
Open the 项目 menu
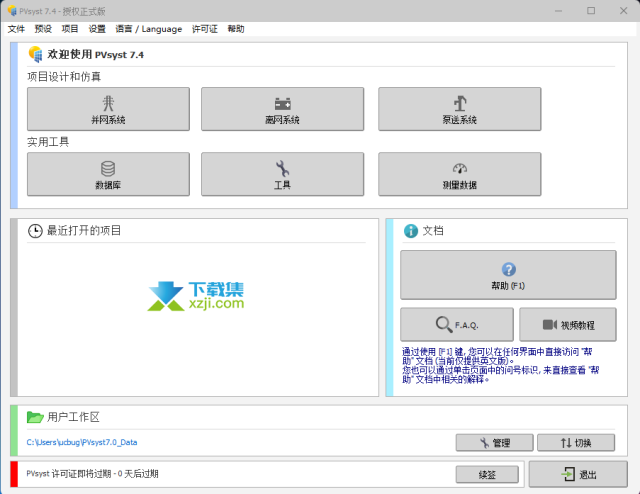point(70,29)
